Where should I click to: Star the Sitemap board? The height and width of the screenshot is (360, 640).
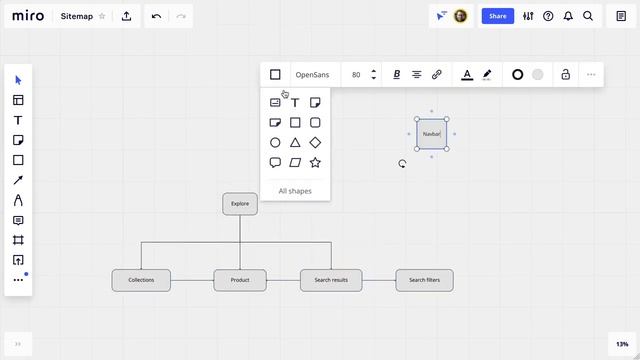102,16
